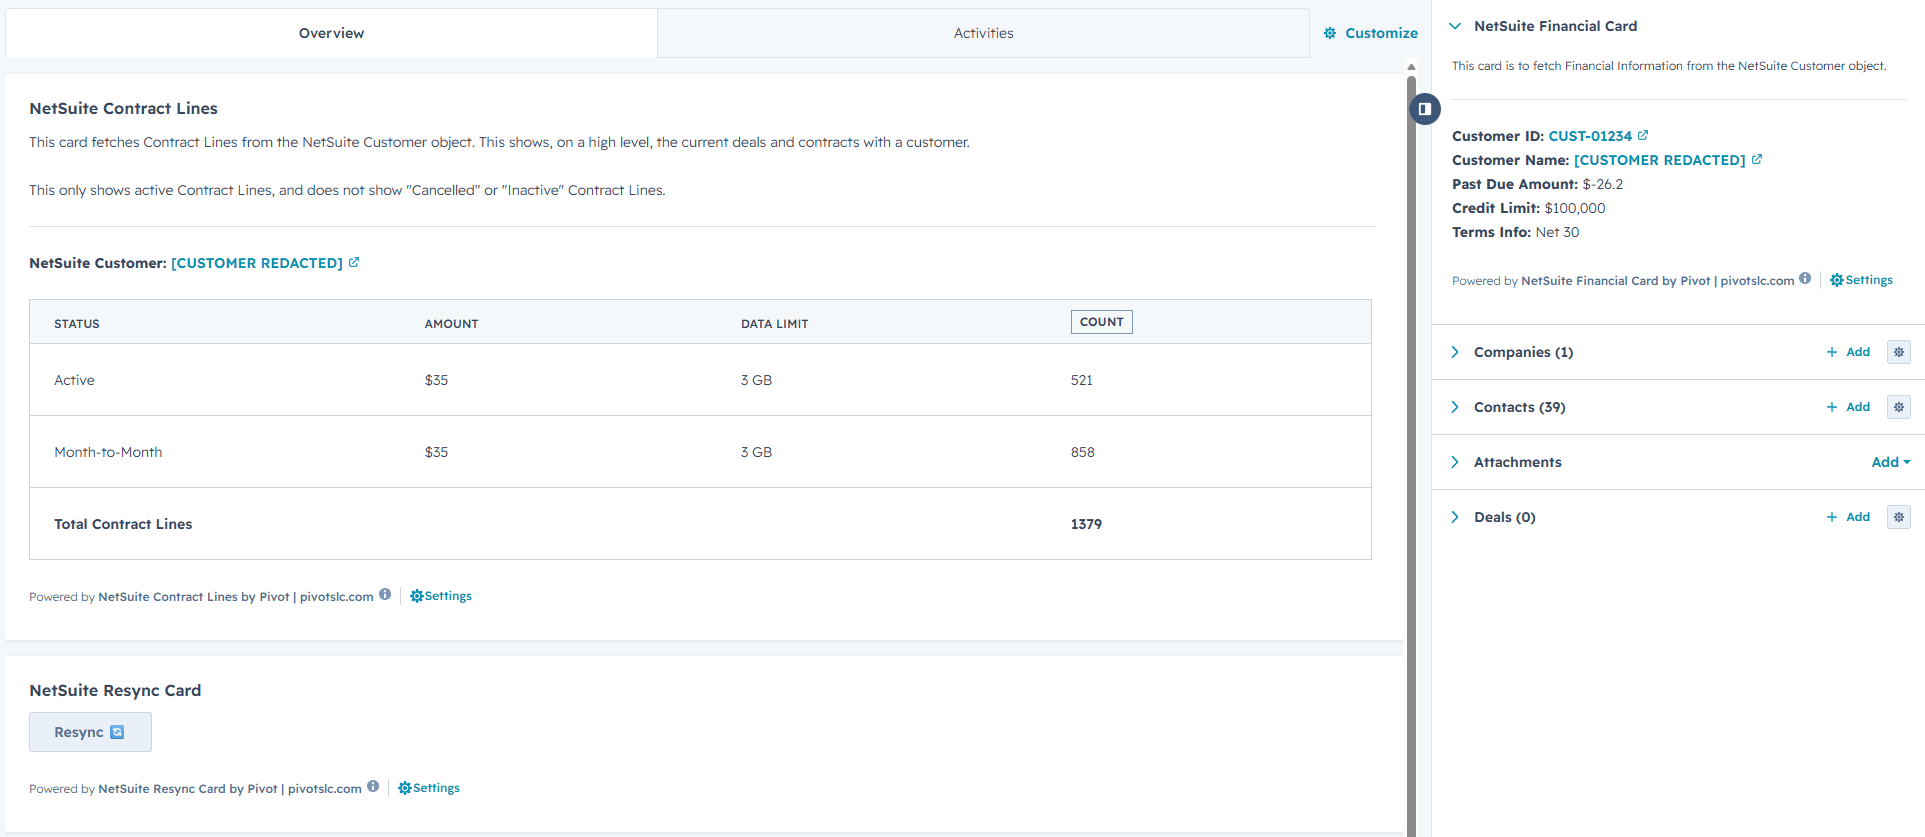Image resolution: width=1925 pixels, height=837 pixels.
Task: Click the Total Contract Lines row label
Action: 123,524
